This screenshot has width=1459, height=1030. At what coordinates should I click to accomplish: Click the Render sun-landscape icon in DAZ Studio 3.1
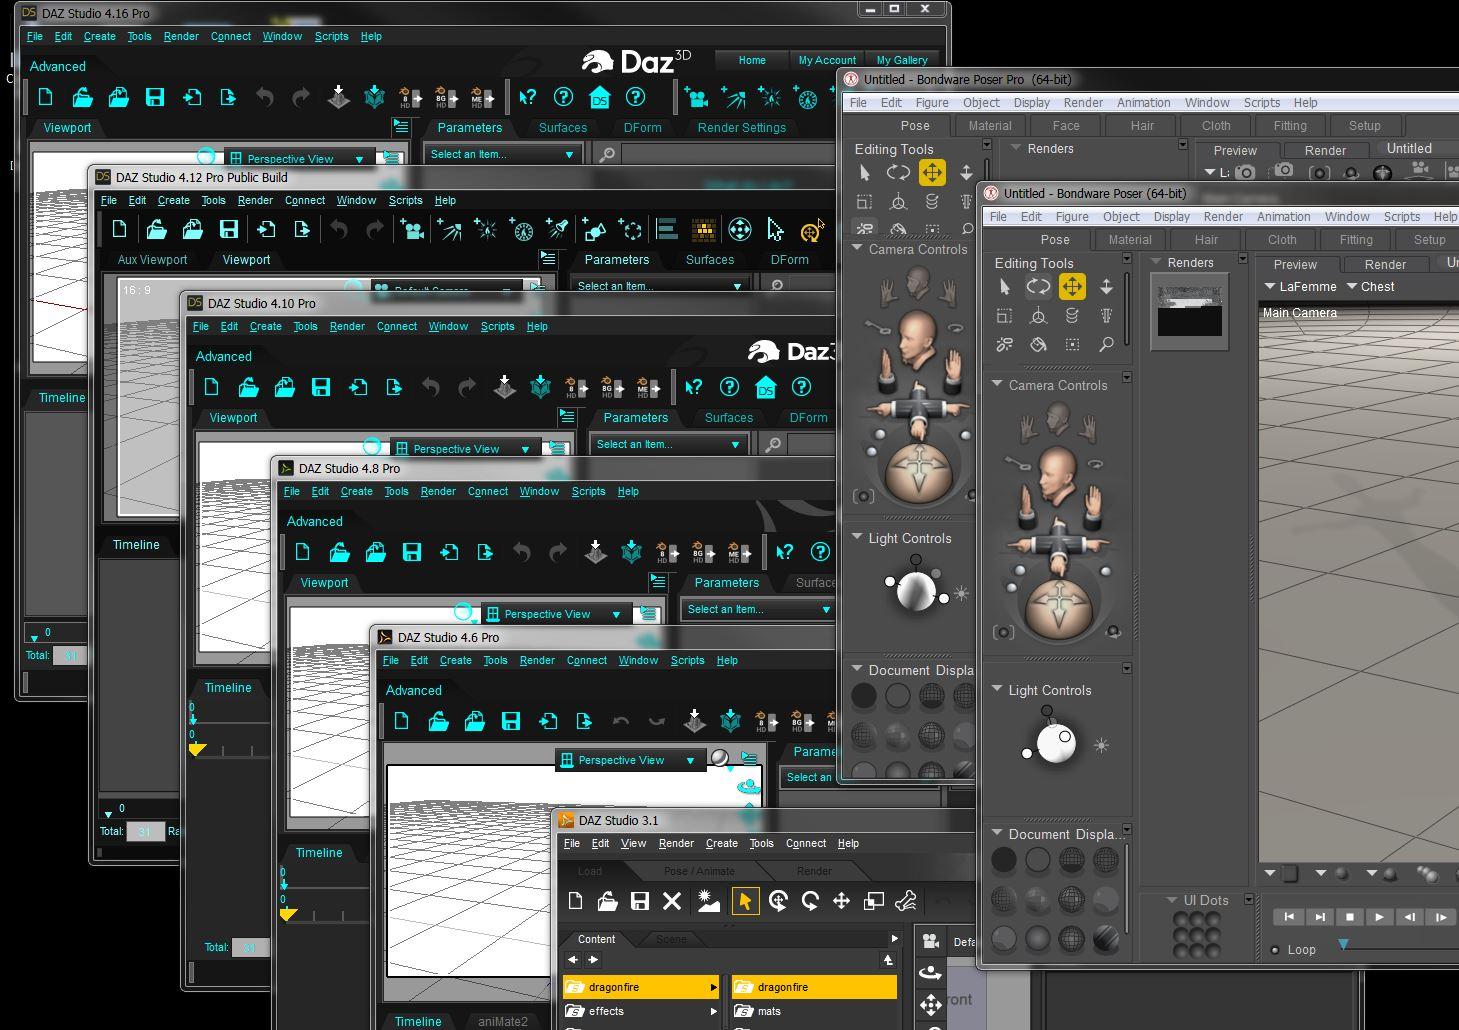(709, 901)
